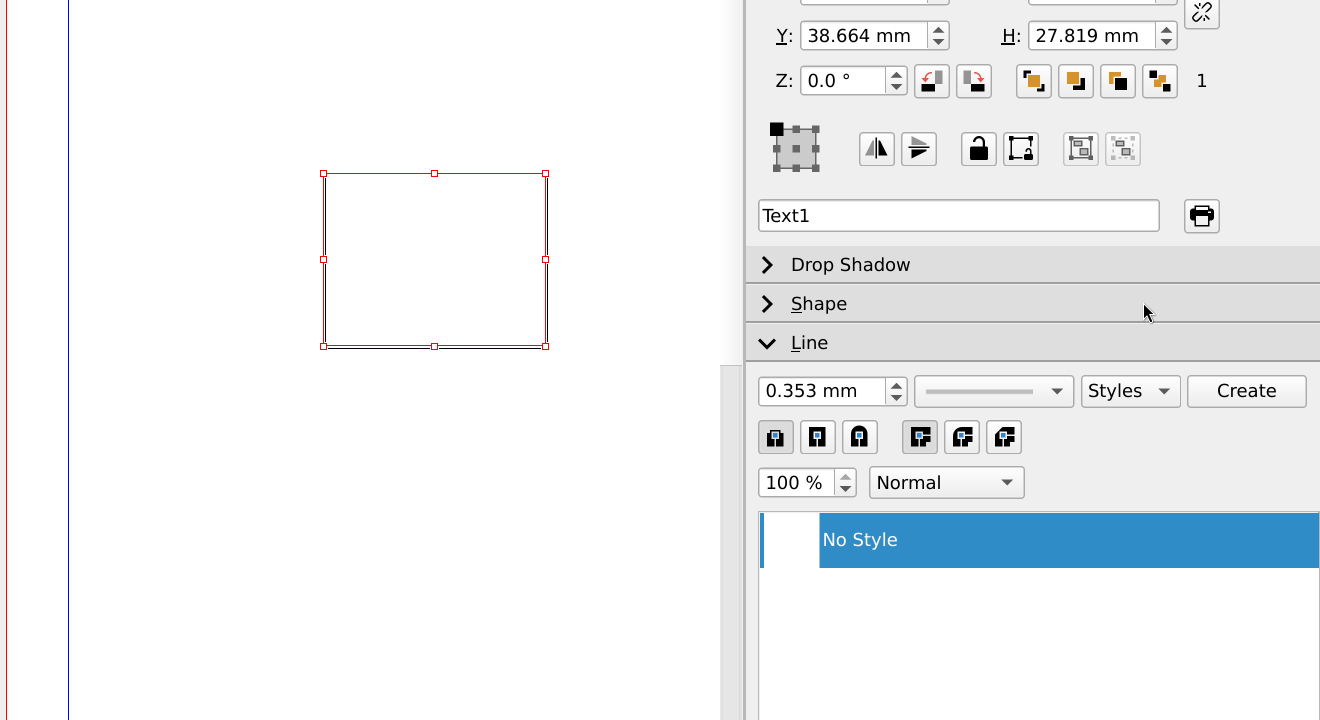The width and height of the screenshot is (1320, 720).
Task: Collapse the Line section
Action: click(x=767, y=343)
